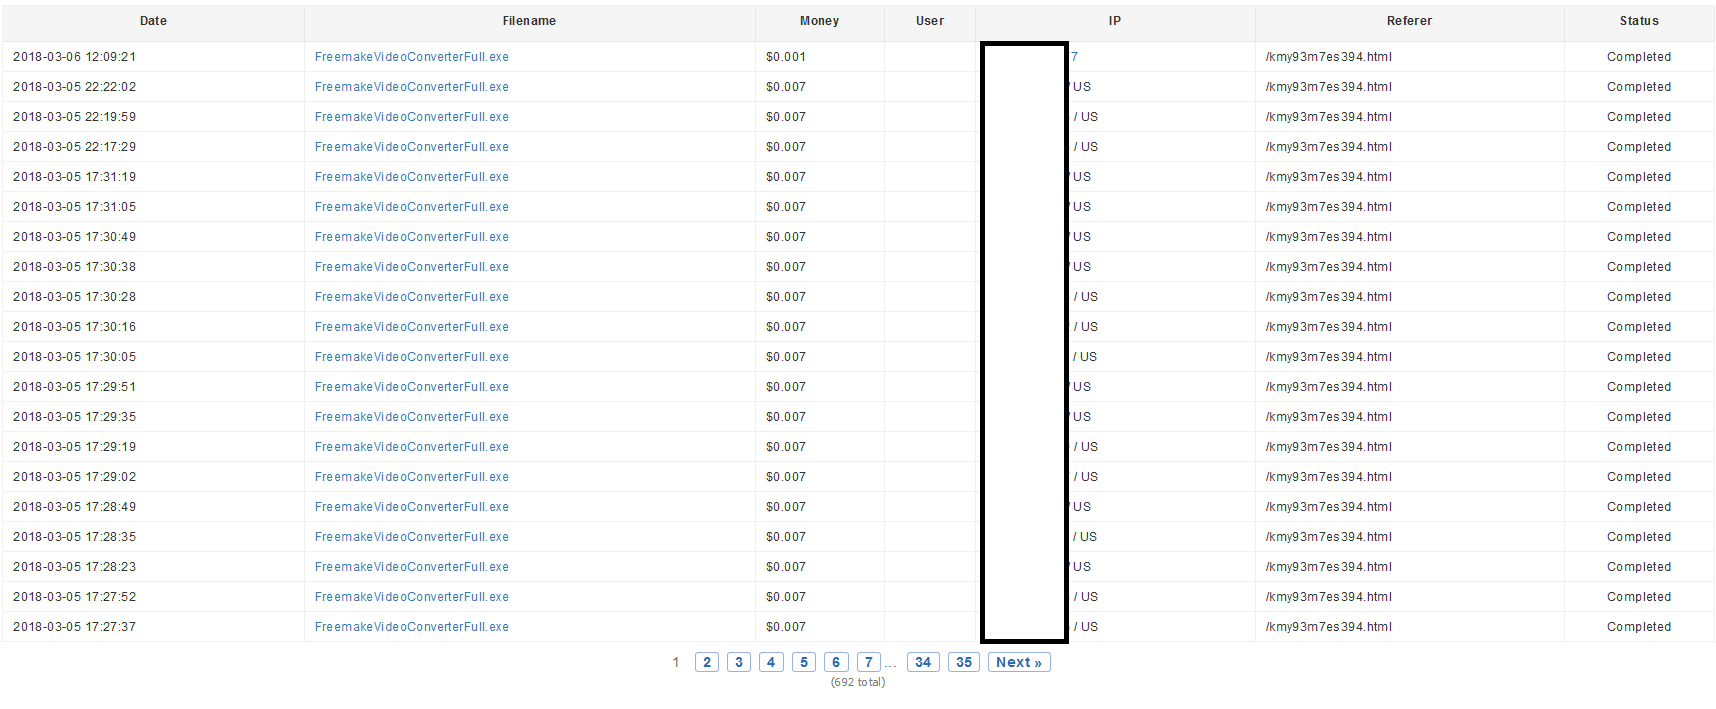
Task: Go to last page 35
Action: coord(964,662)
